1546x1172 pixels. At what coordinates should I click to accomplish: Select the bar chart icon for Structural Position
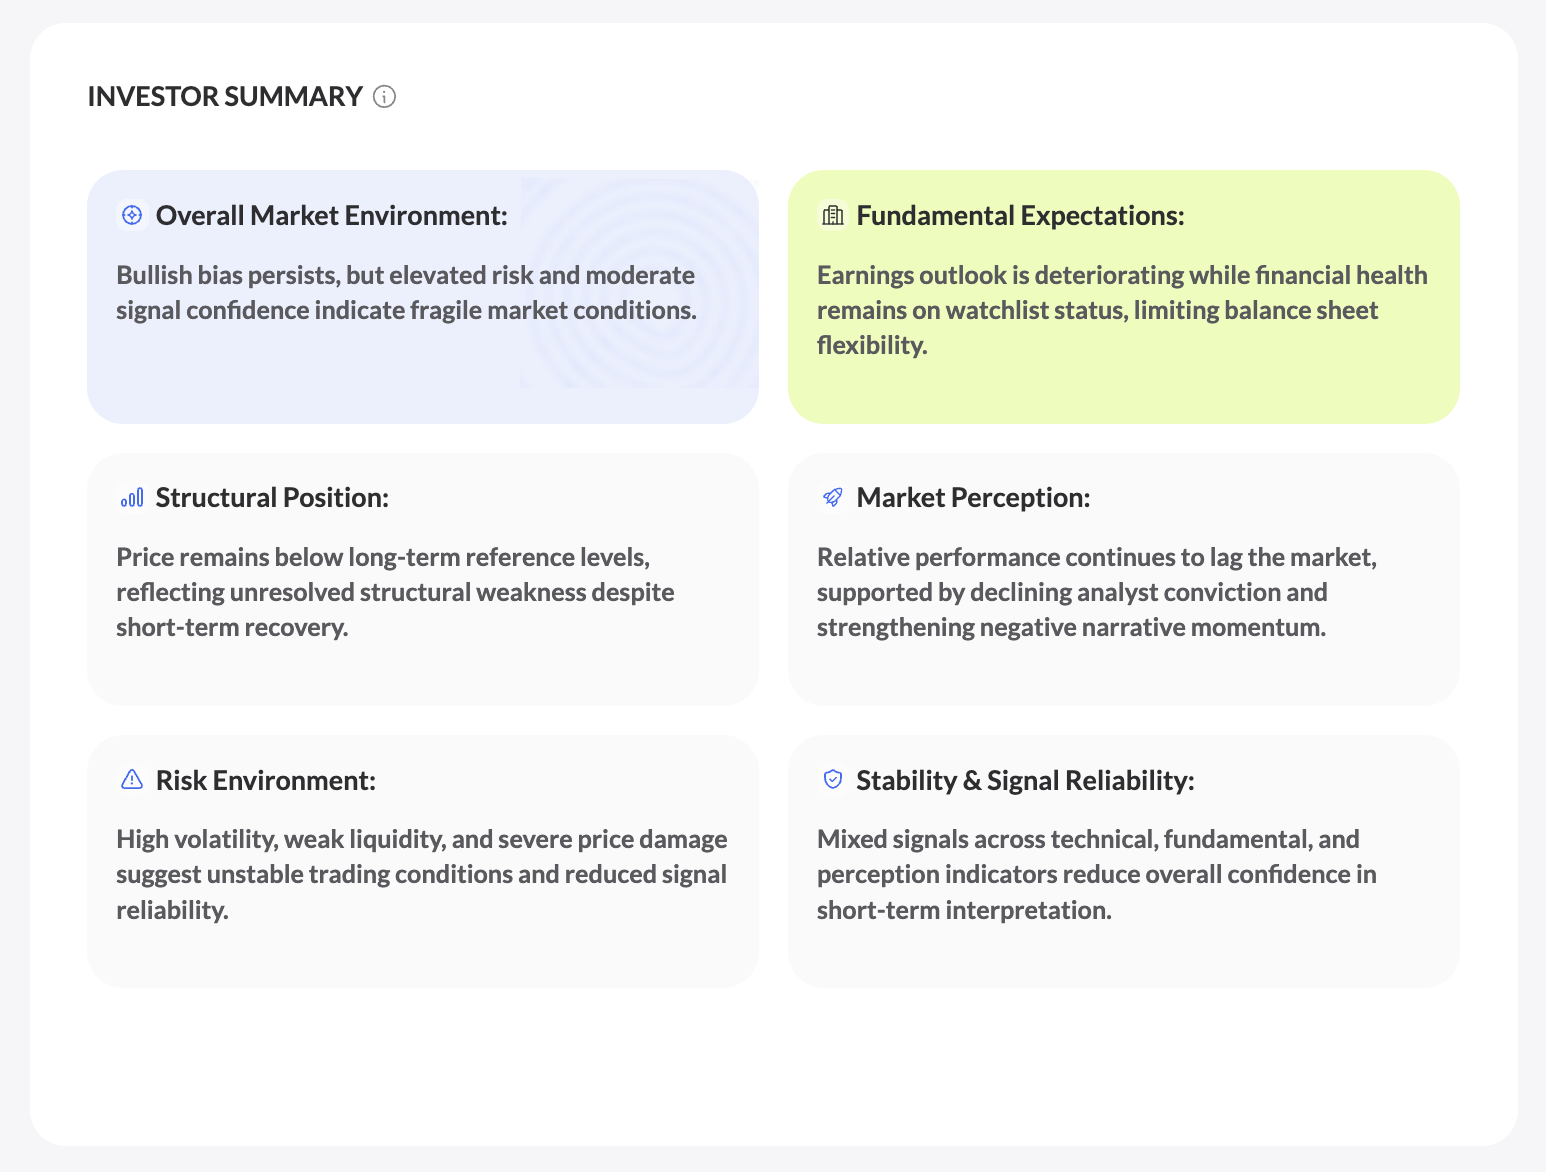click(131, 497)
